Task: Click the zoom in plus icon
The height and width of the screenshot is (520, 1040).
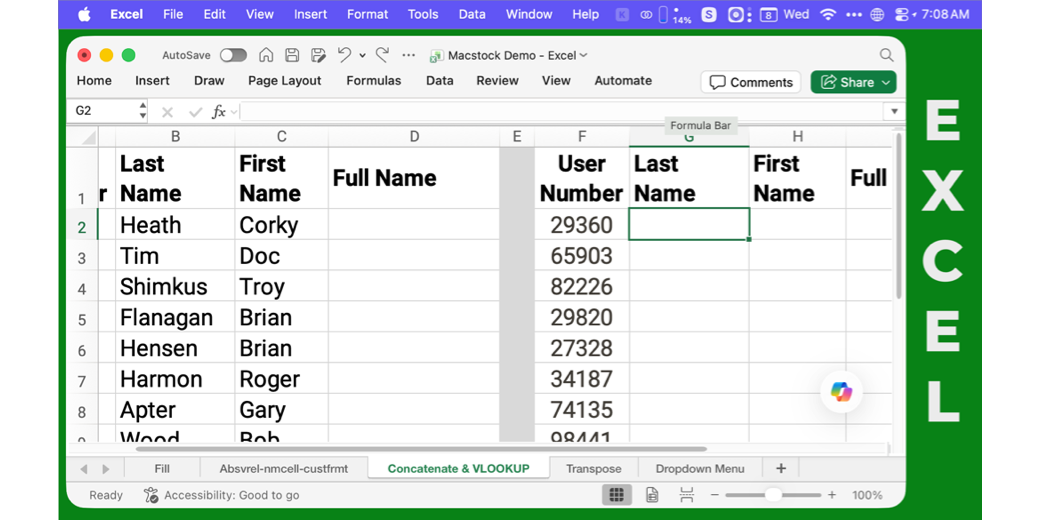Action: pyautogui.click(x=832, y=495)
